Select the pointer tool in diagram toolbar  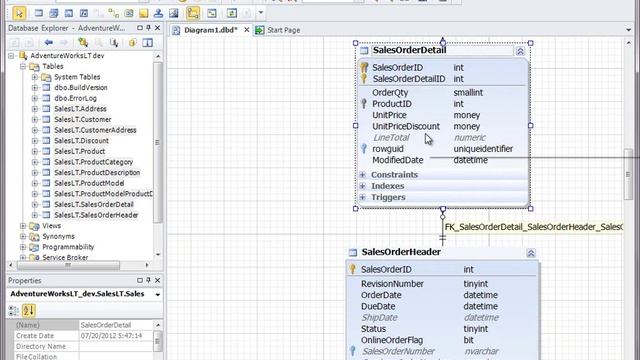pyautogui.click(x=19, y=13)
